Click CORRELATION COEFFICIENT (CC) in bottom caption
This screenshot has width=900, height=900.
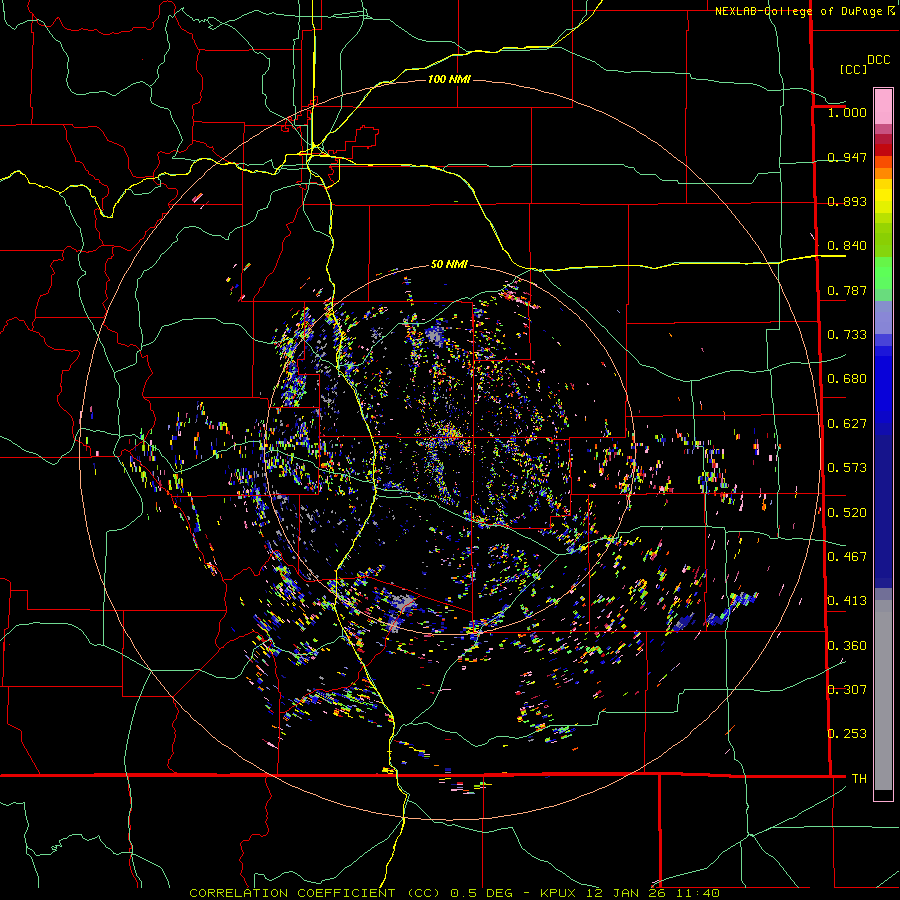[315, 893]
